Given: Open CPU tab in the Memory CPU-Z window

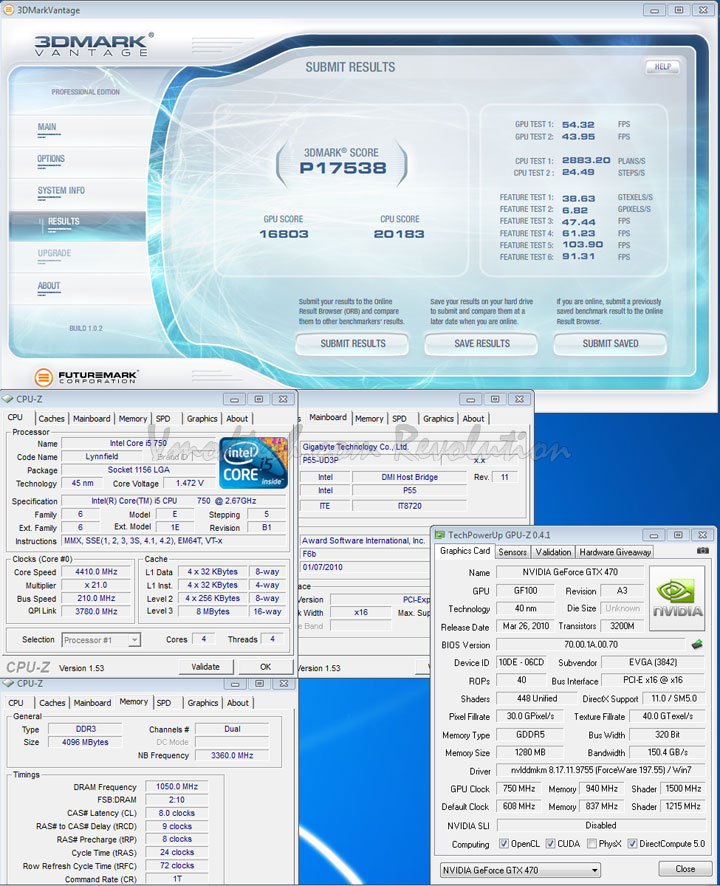Looking at the screenshot, I should 16,703.
